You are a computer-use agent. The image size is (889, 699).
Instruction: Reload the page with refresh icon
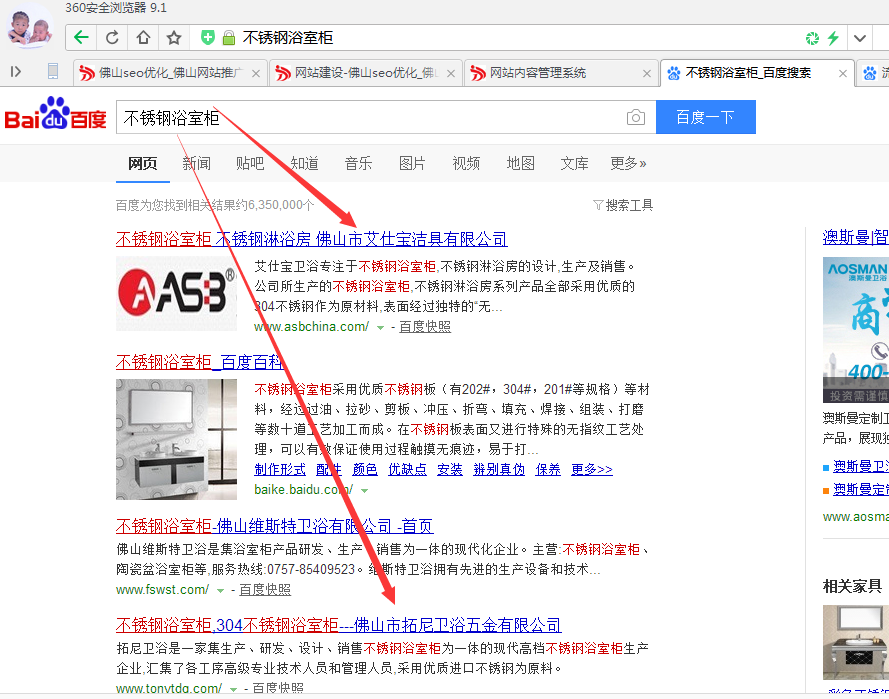pos(112,38)
